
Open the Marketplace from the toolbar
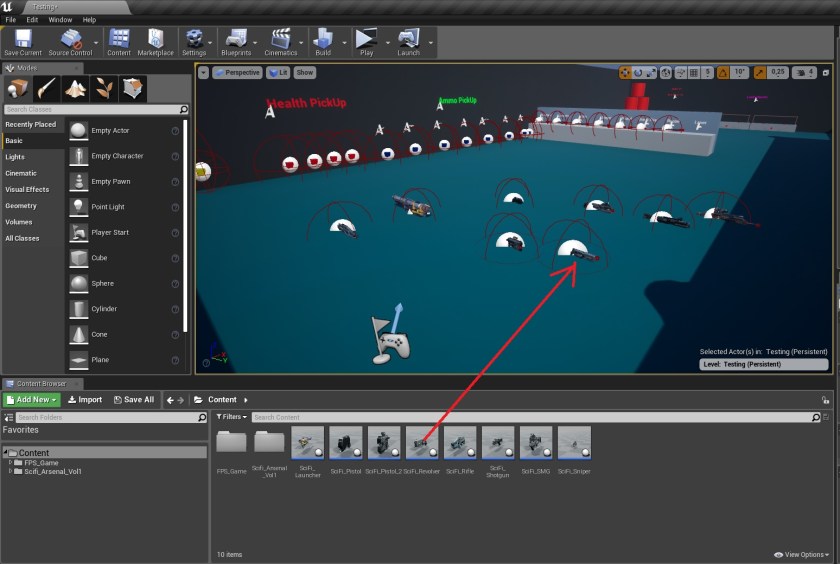point(155,41)
